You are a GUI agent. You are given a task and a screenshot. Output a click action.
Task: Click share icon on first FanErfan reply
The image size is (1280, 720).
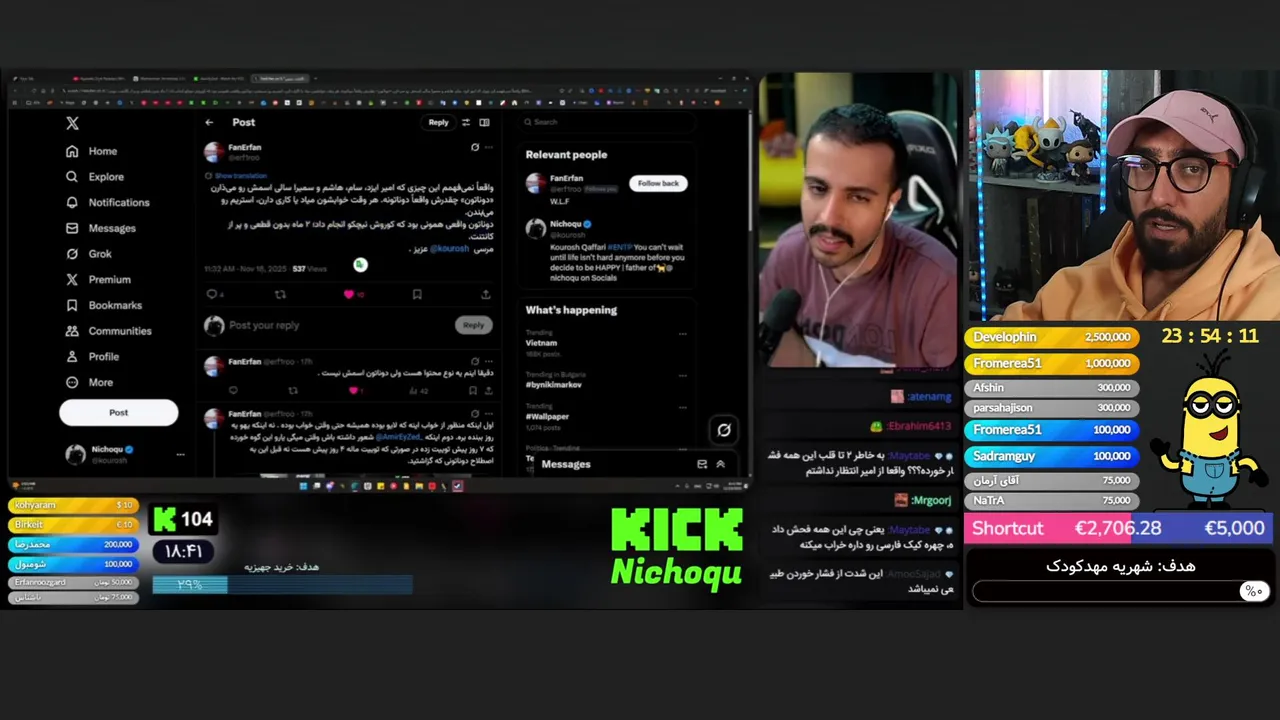487,390
